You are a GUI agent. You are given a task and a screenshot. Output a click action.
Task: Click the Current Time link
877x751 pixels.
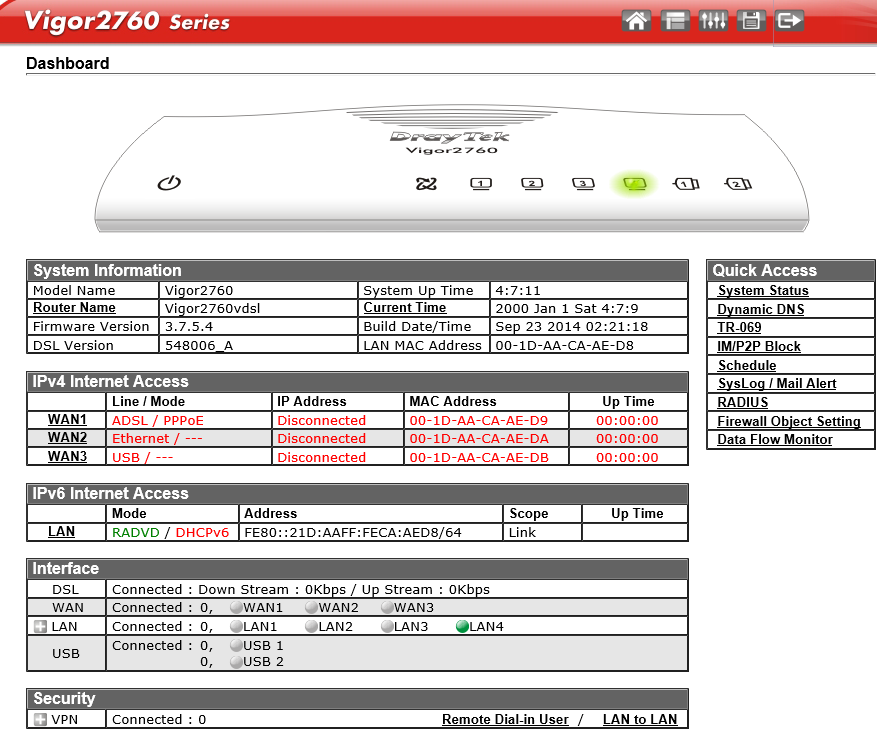[x=404, y=308]
